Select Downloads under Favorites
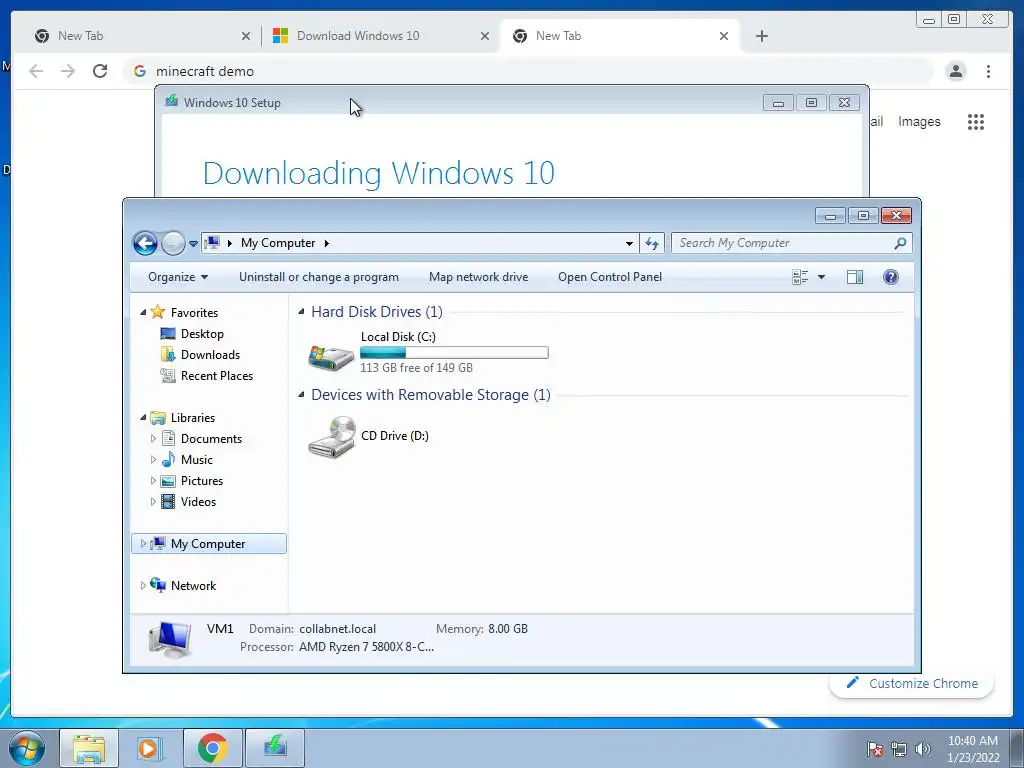The width and height of the screenshot is (1024, 768). point(210,355)
